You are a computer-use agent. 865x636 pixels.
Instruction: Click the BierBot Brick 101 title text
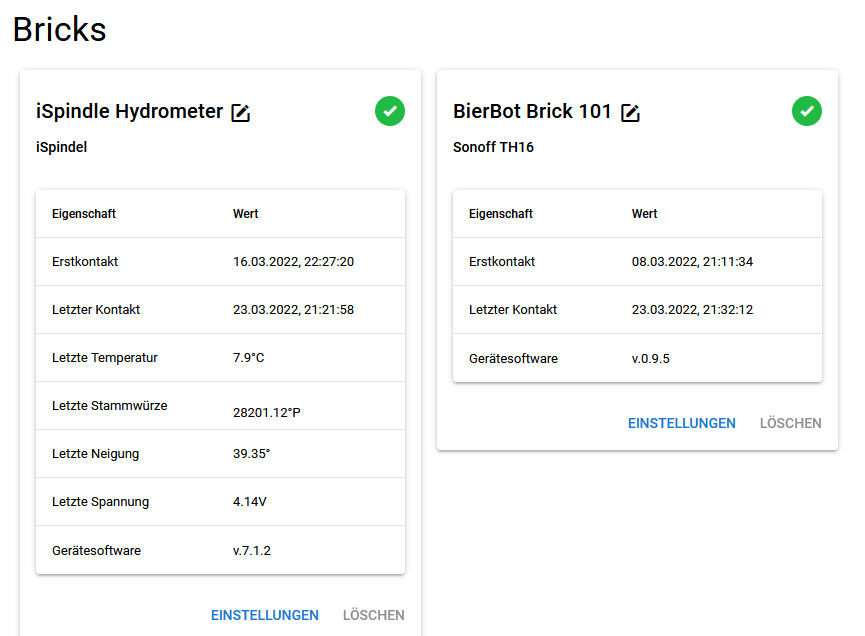pos(532,111)
